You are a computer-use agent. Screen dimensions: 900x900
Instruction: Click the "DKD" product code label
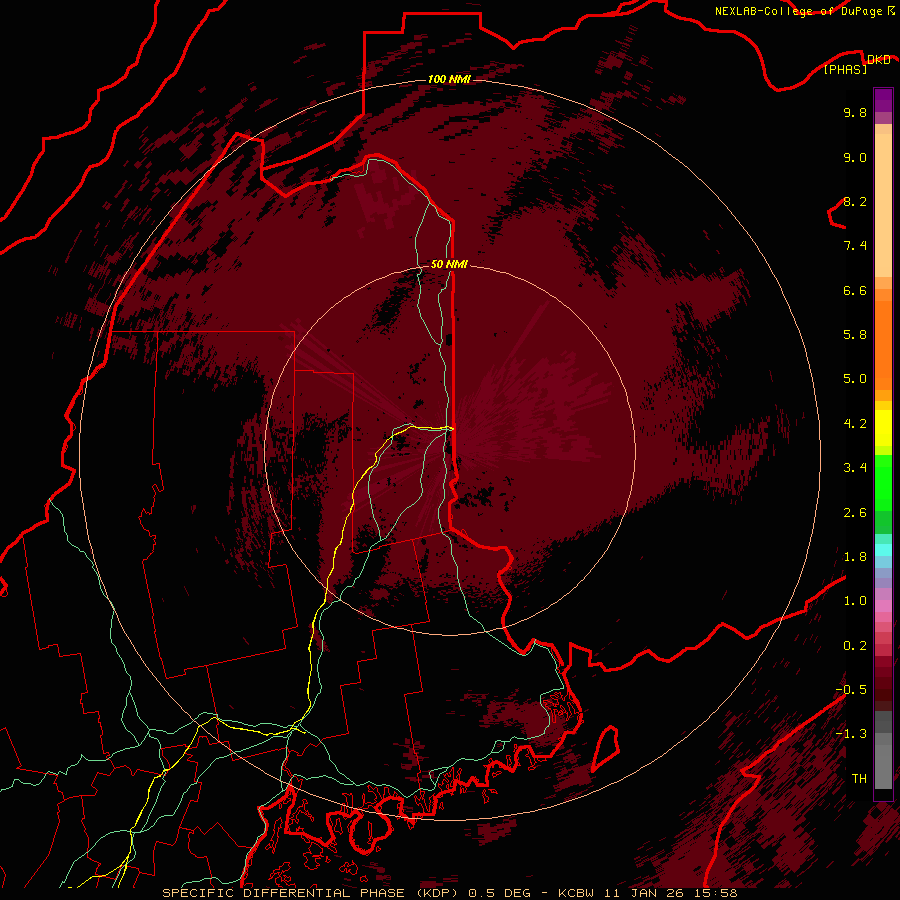tap(878, 59)
